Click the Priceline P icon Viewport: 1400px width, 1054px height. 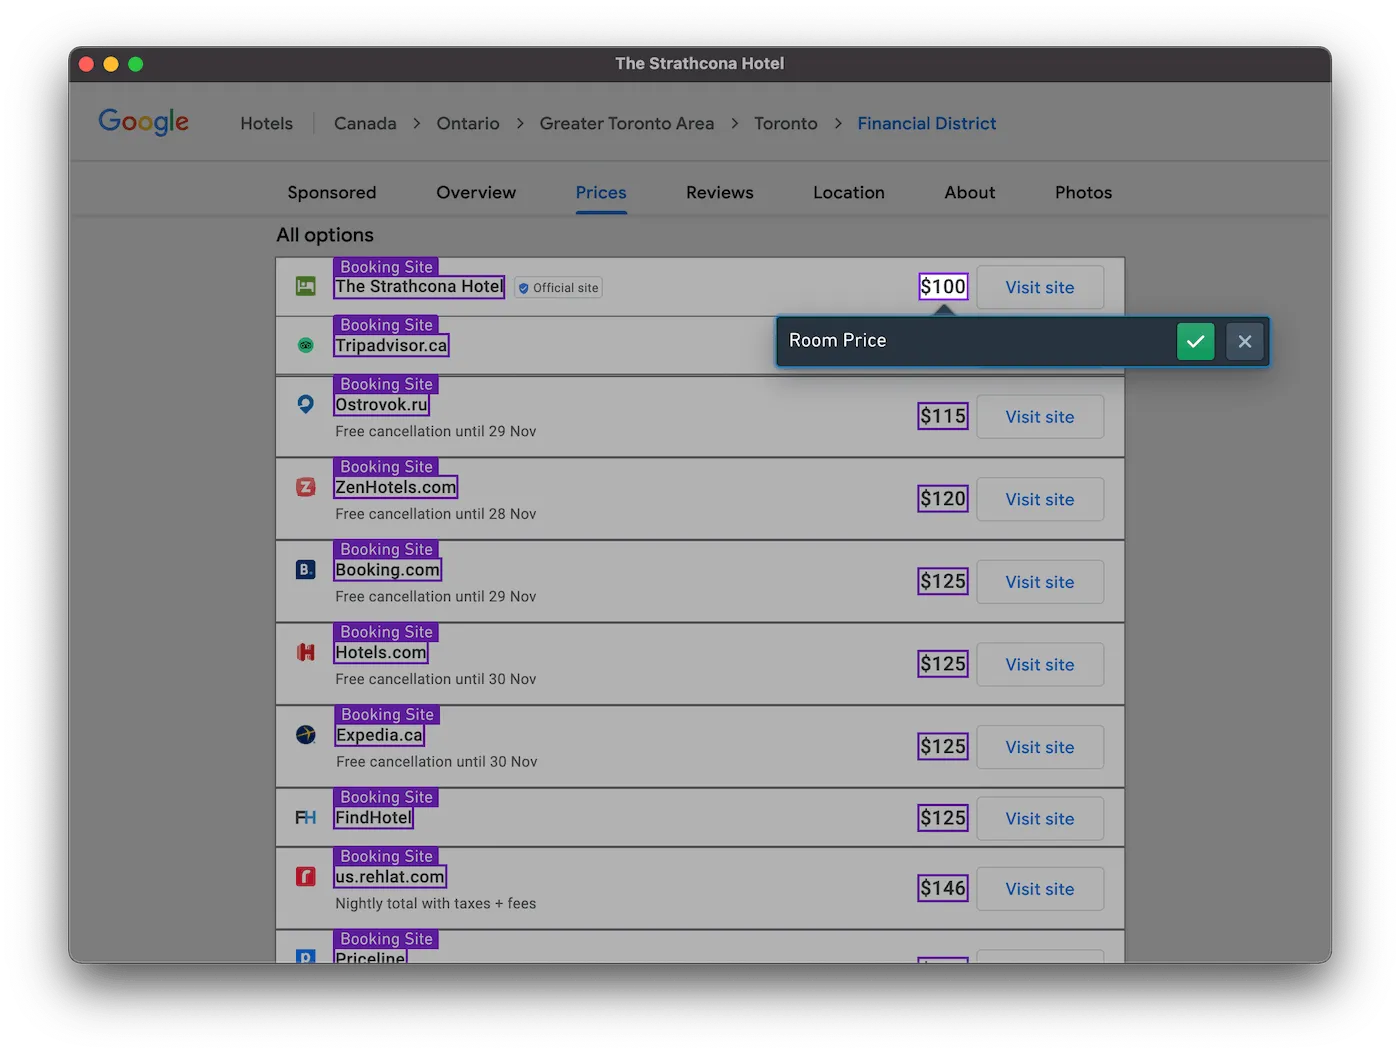point(306,956)
